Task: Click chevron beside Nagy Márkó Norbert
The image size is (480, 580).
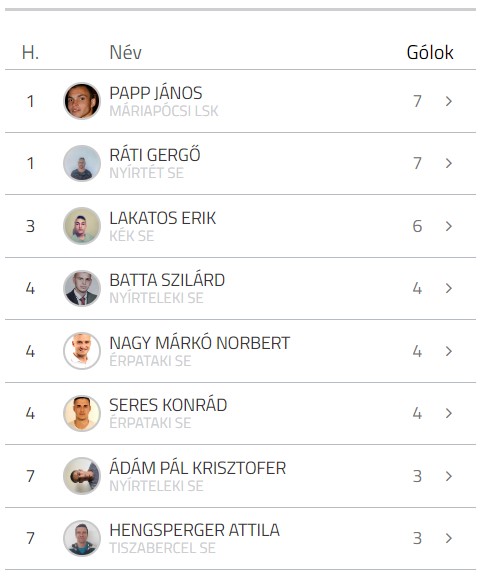Action: pos(449,351)
